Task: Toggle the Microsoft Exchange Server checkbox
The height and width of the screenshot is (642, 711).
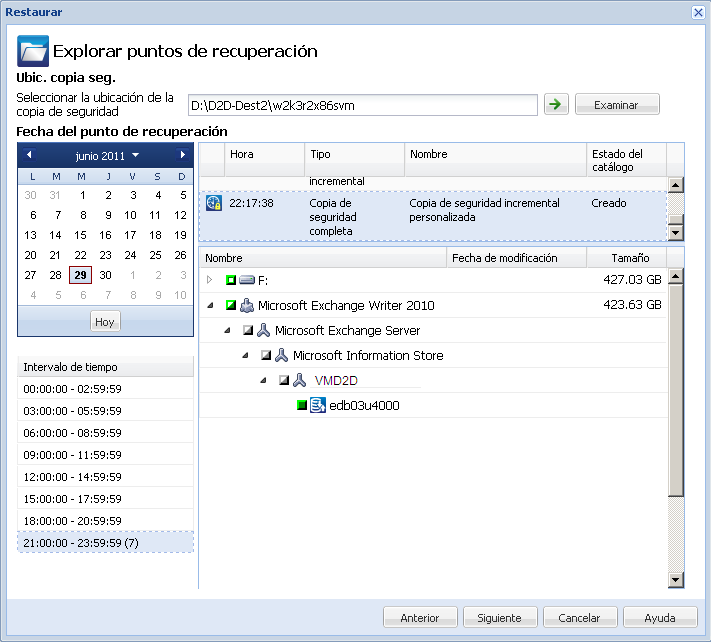Action: tap(247, 331)
